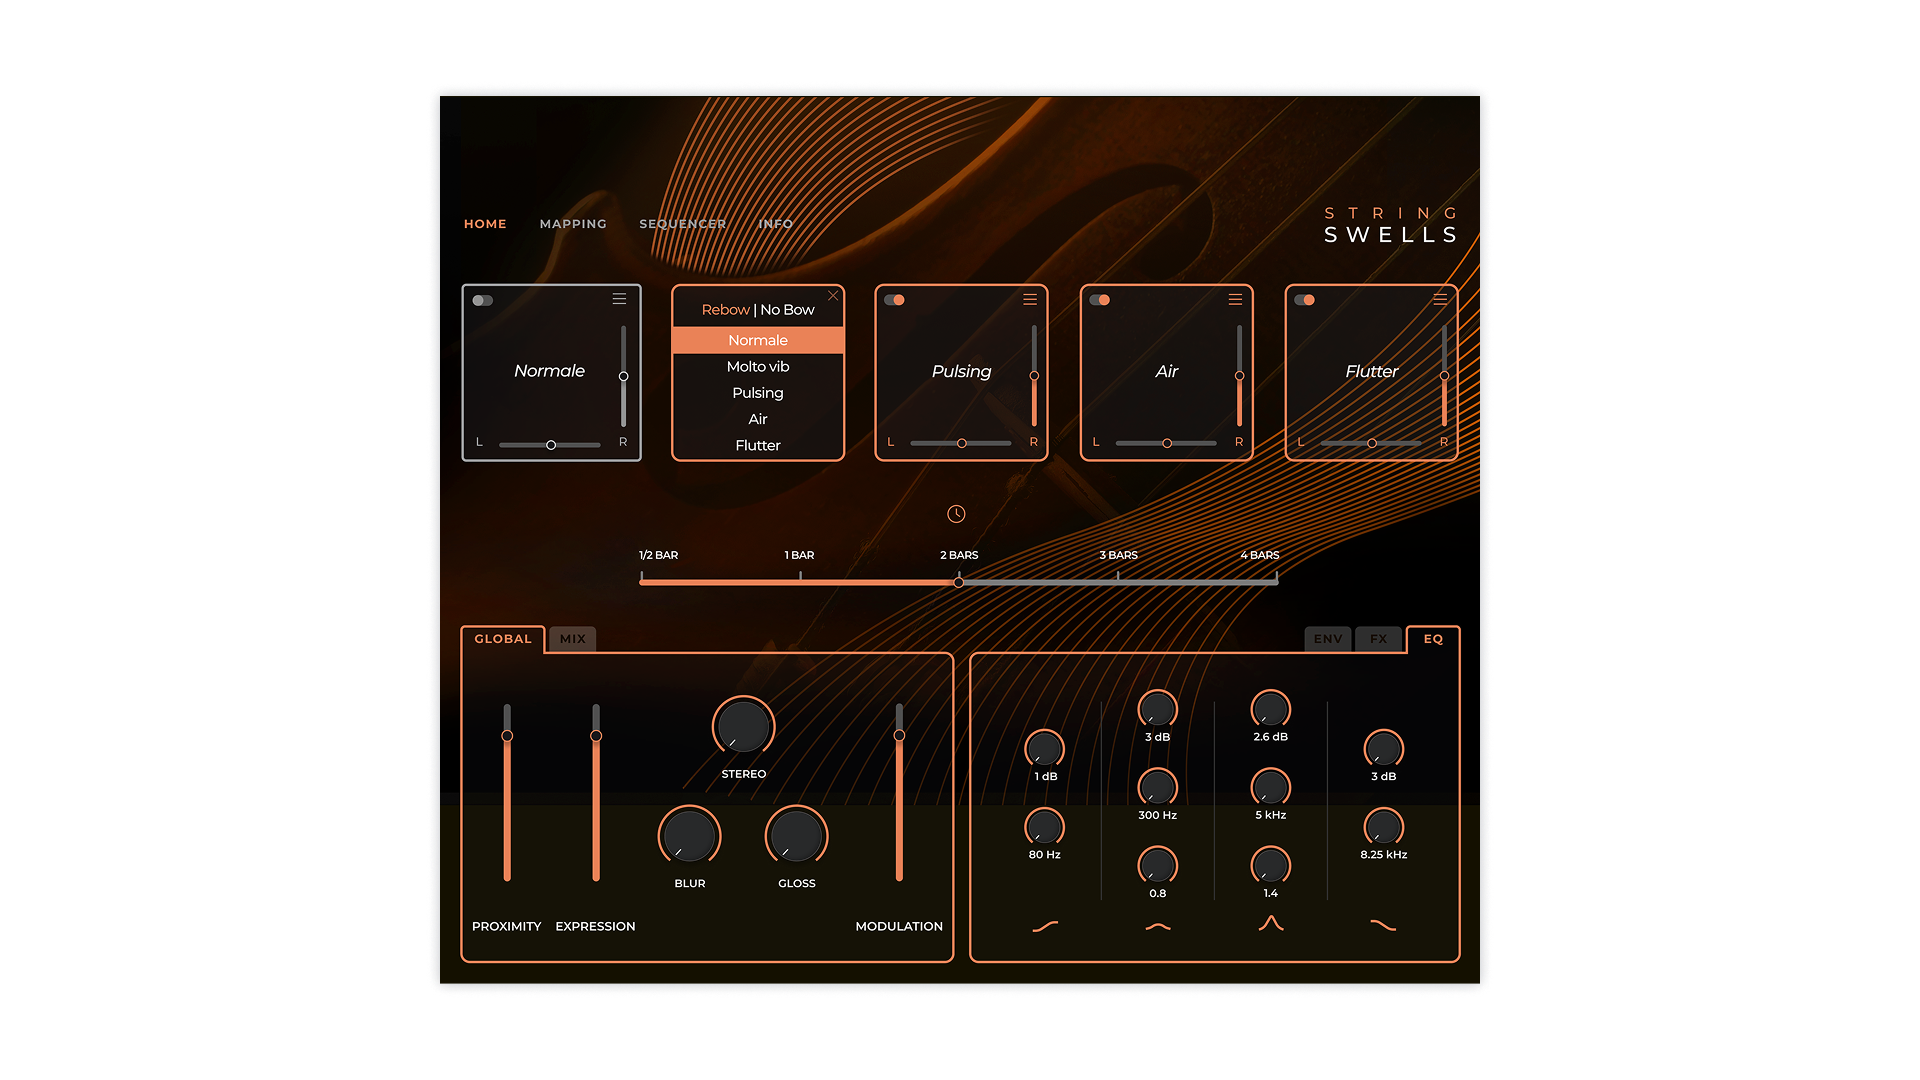Viewport: 1920px width, 1080px height.
Task: Switch to the MIX tab
Action: (573, 639)
